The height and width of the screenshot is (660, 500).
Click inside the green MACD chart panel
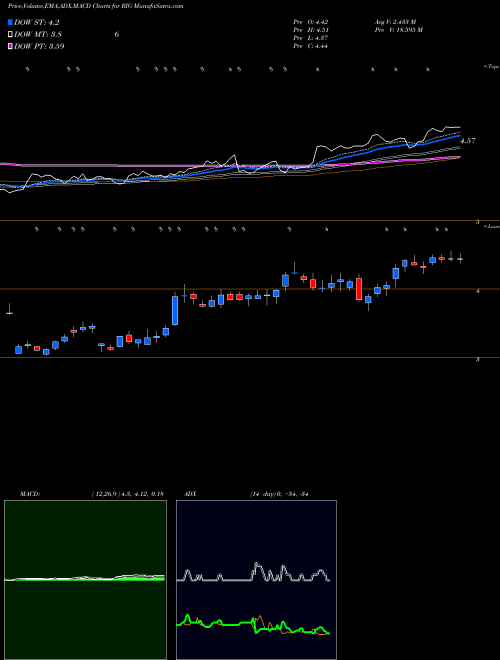point(85,580)
